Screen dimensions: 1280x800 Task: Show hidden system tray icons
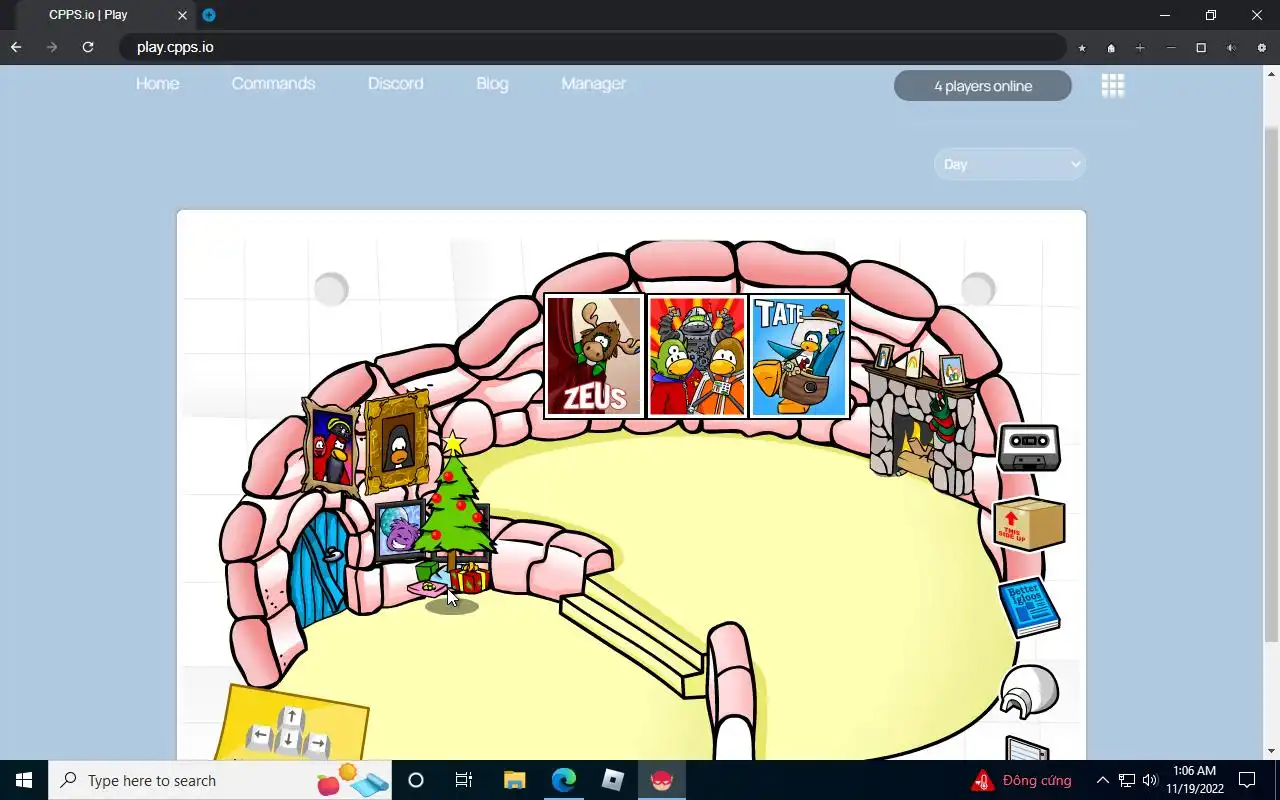[x=1102, y=780]
